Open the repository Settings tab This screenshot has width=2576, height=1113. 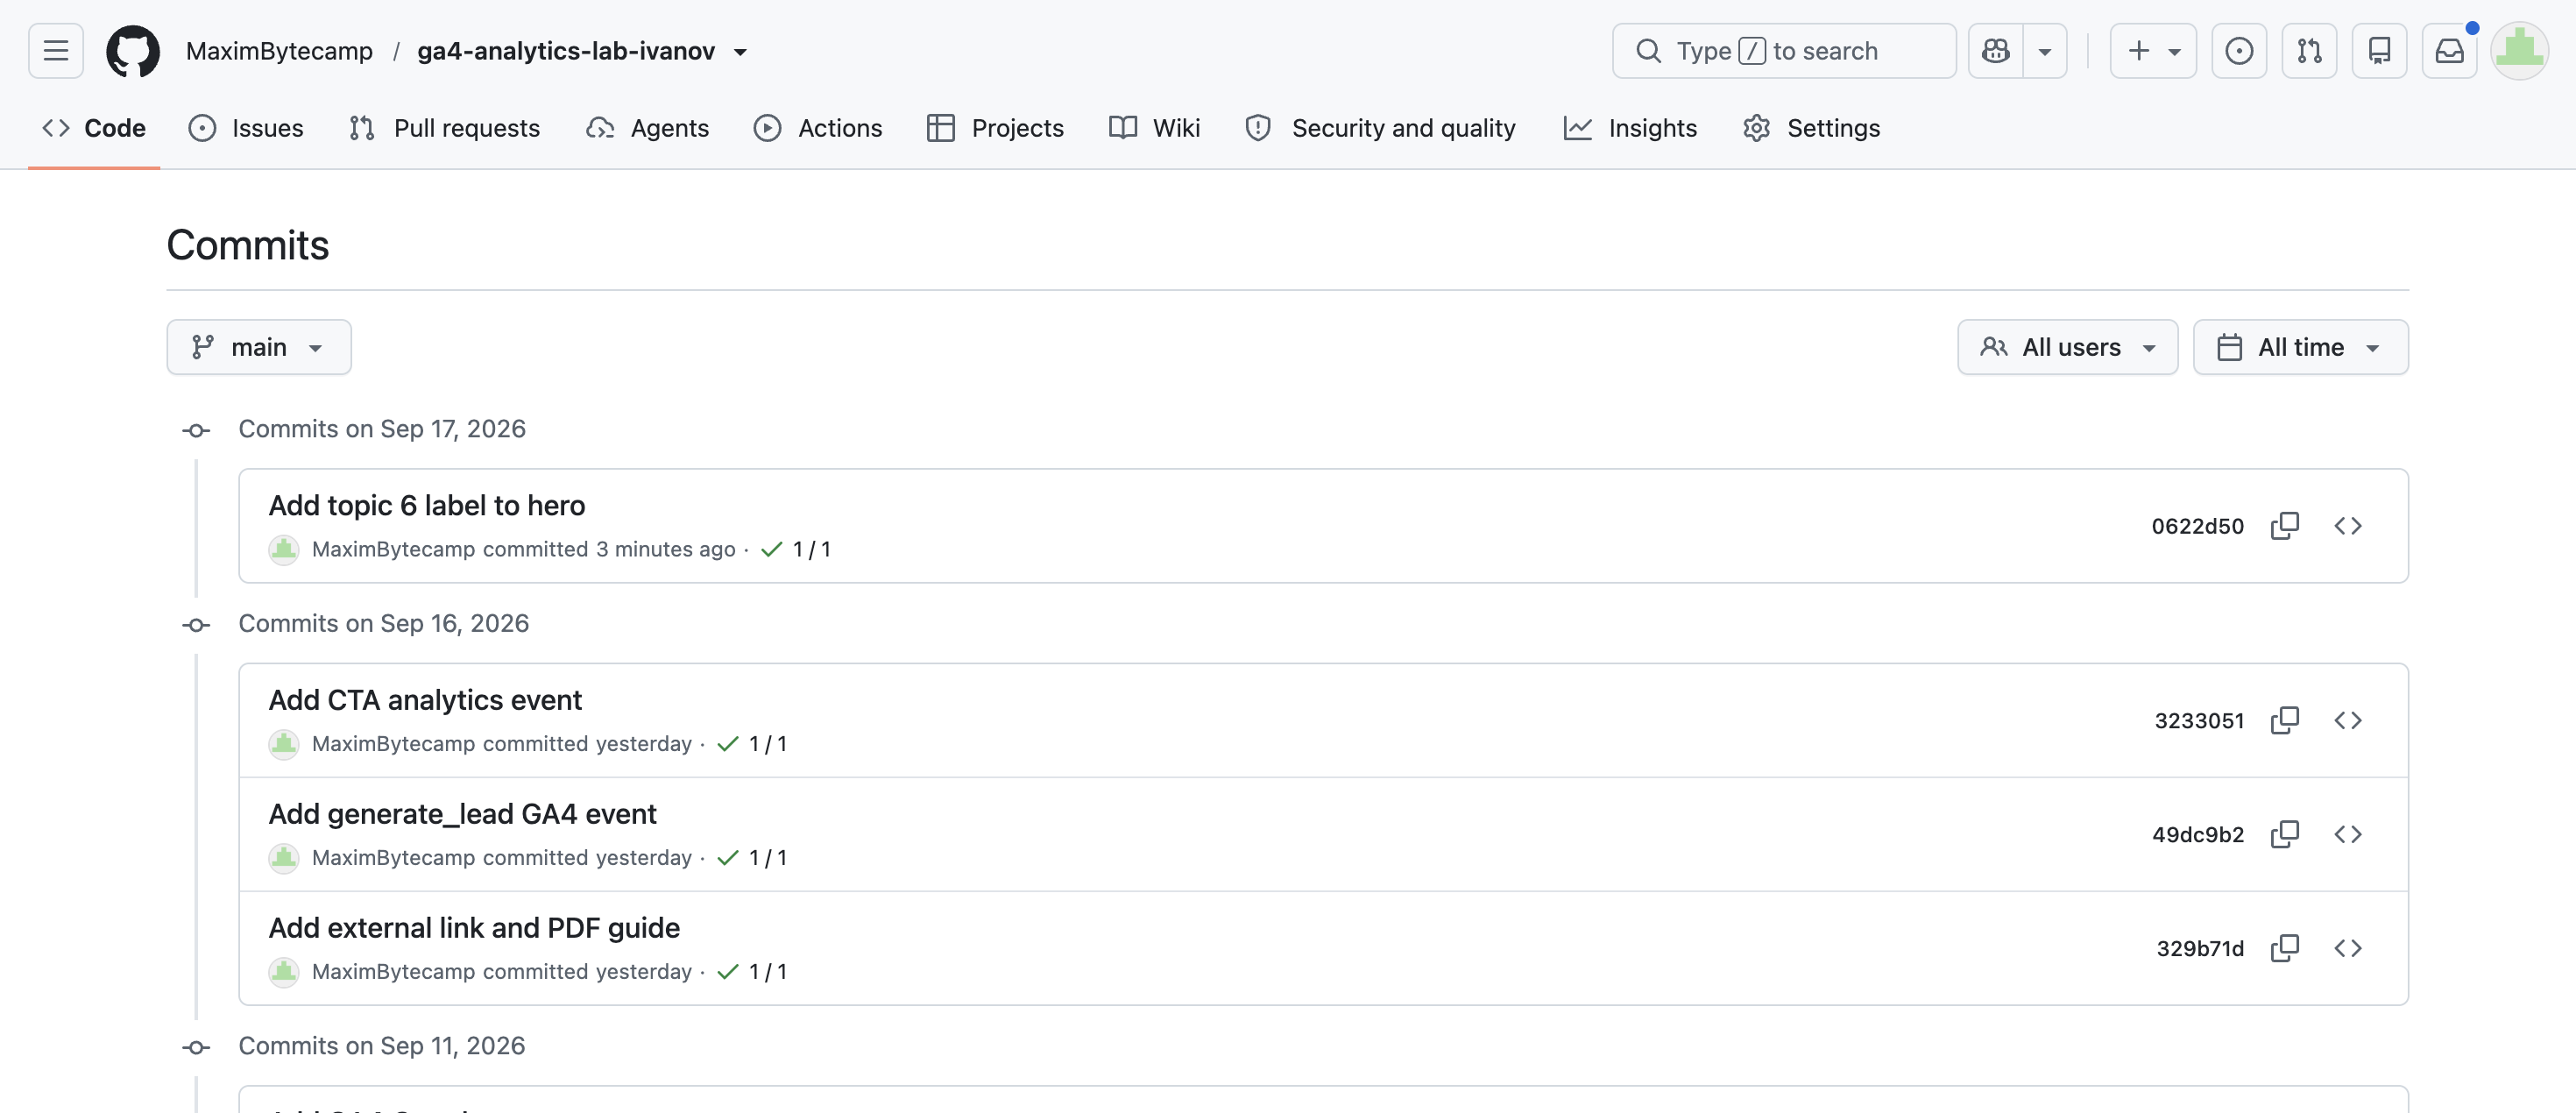tap(1811, 129)
